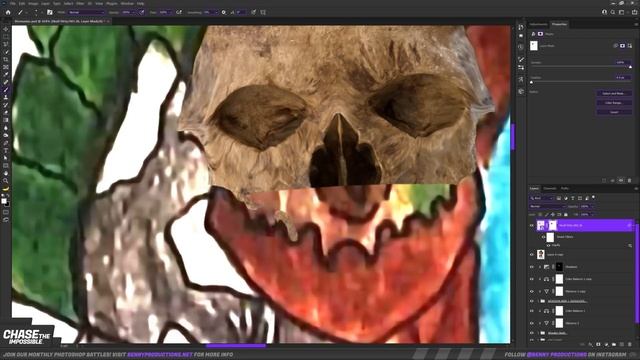Viewport: 640px width, 360px height.
Task: Open the Kind filter dropdown in Layers
Action: tap(542, 198)
